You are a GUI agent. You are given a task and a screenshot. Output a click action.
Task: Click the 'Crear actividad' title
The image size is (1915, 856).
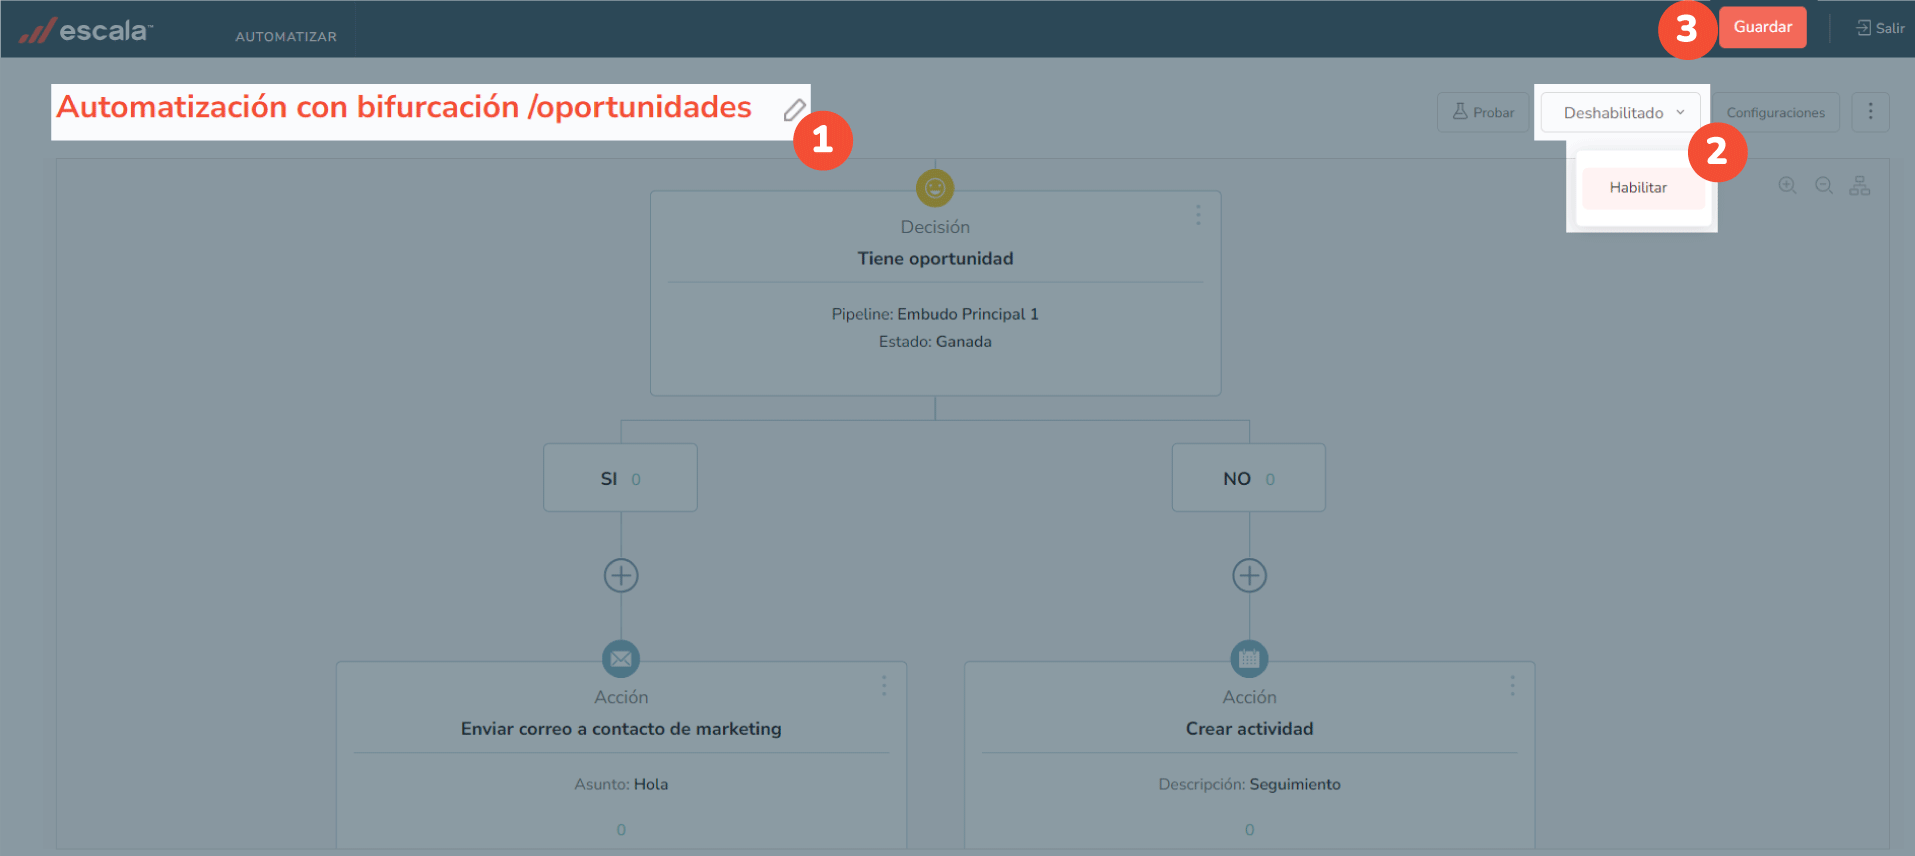(x=1249, y=729)
